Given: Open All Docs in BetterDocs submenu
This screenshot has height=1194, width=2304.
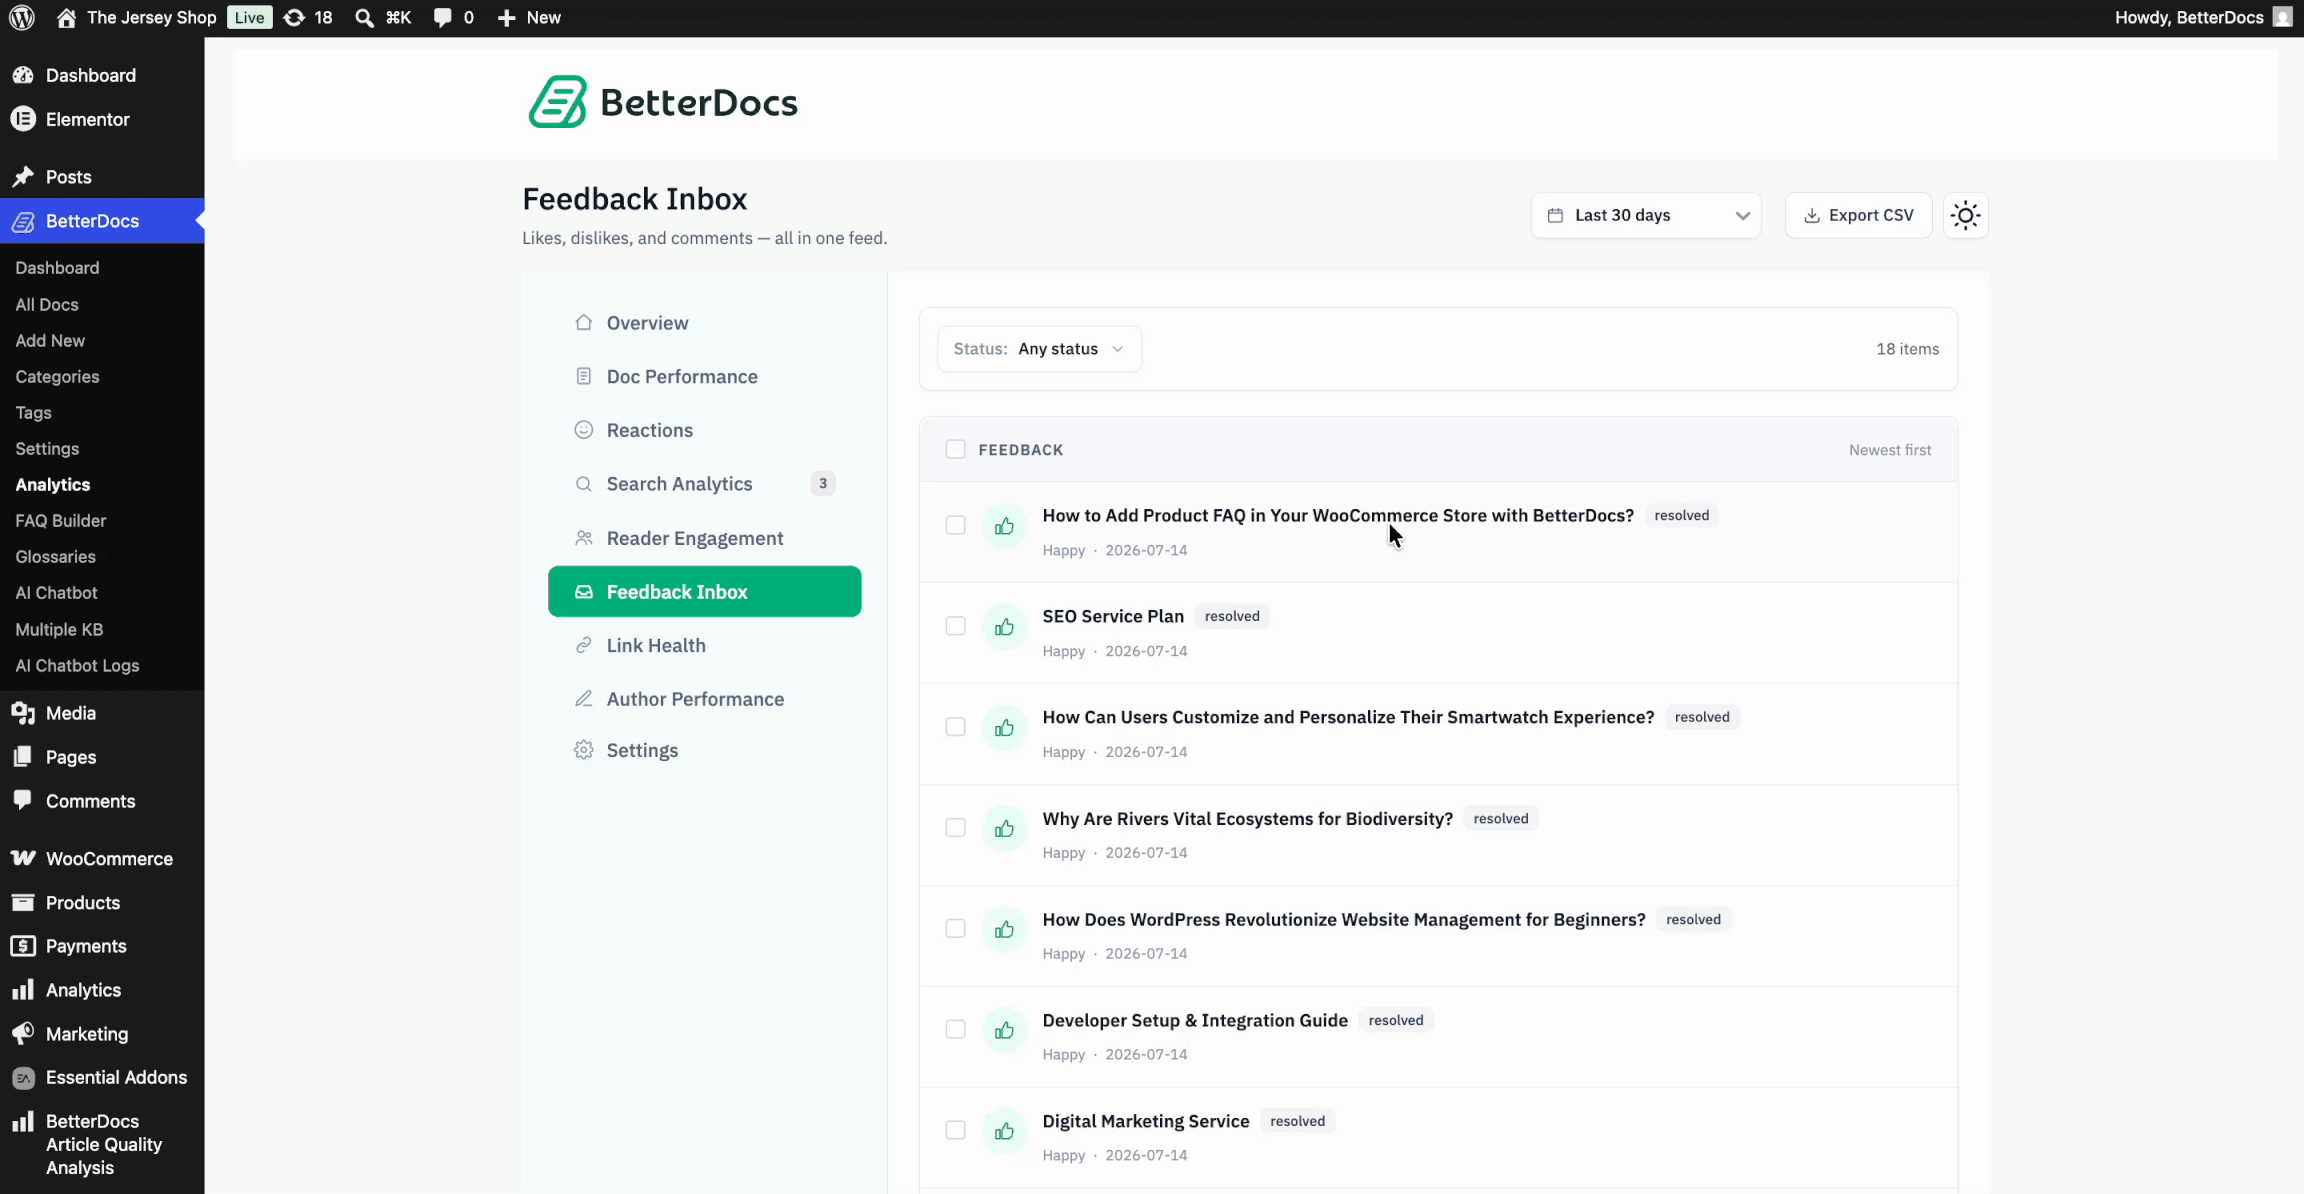Looking at the screenshot, I should [x=47, y=304].
